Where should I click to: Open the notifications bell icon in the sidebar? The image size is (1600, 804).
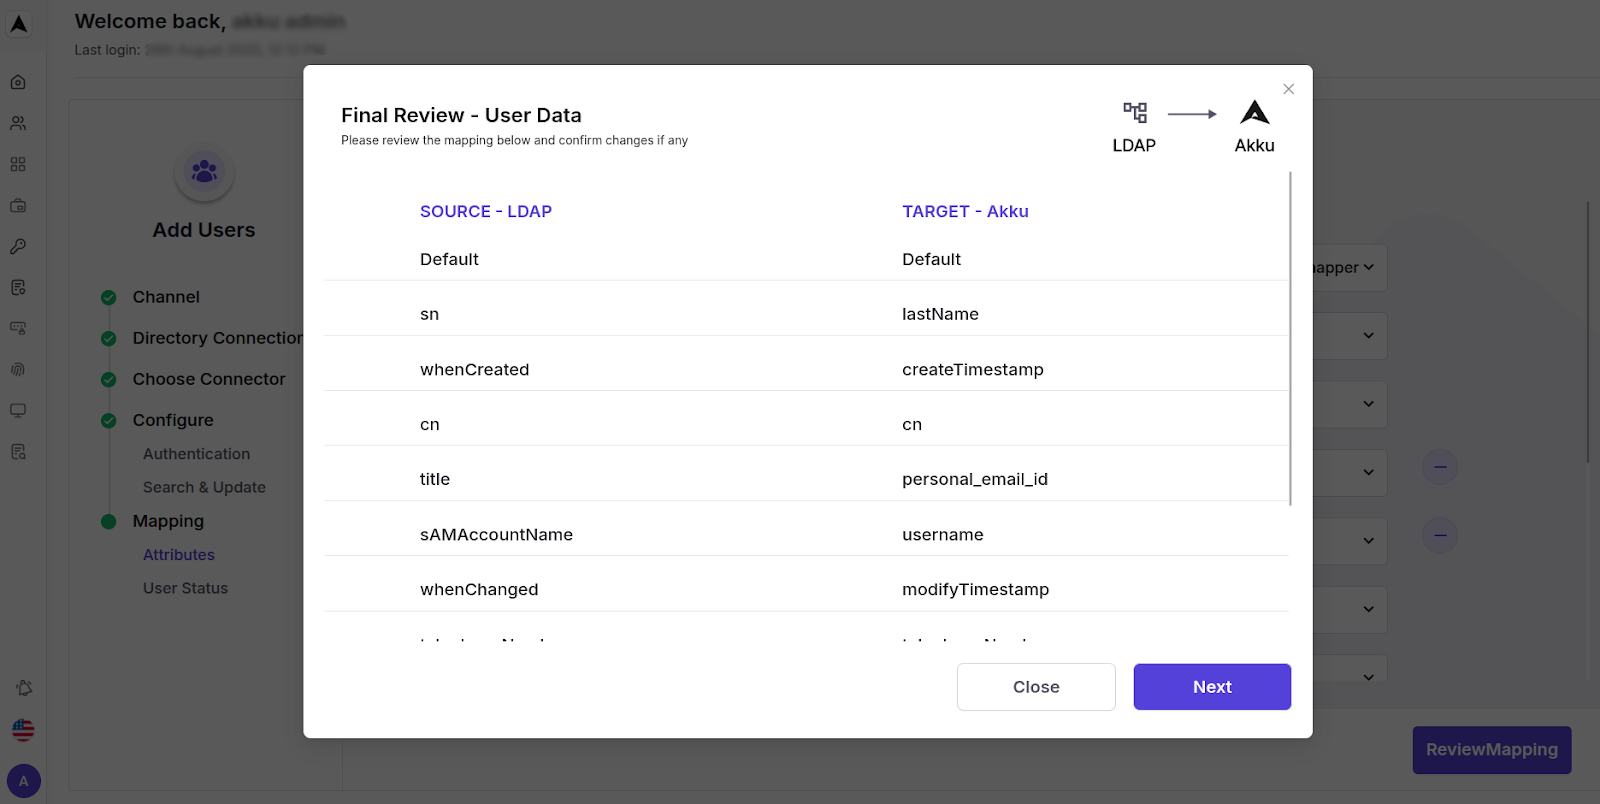24,688
